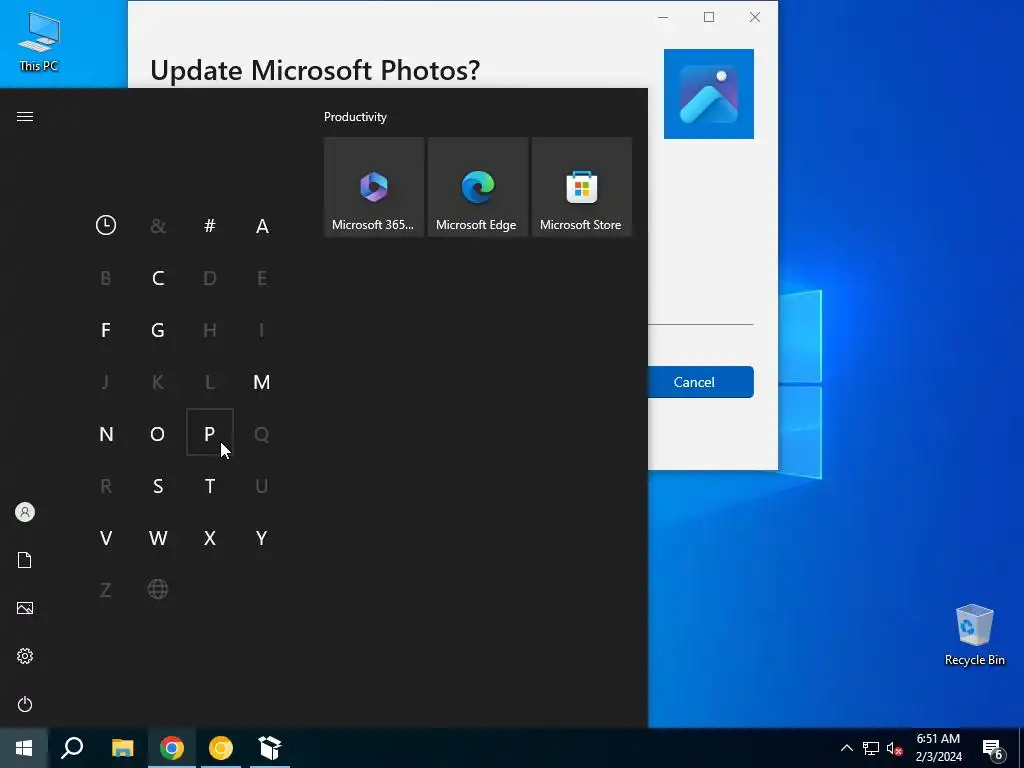Open Chrome Canary on taskbar

point(221,748)
